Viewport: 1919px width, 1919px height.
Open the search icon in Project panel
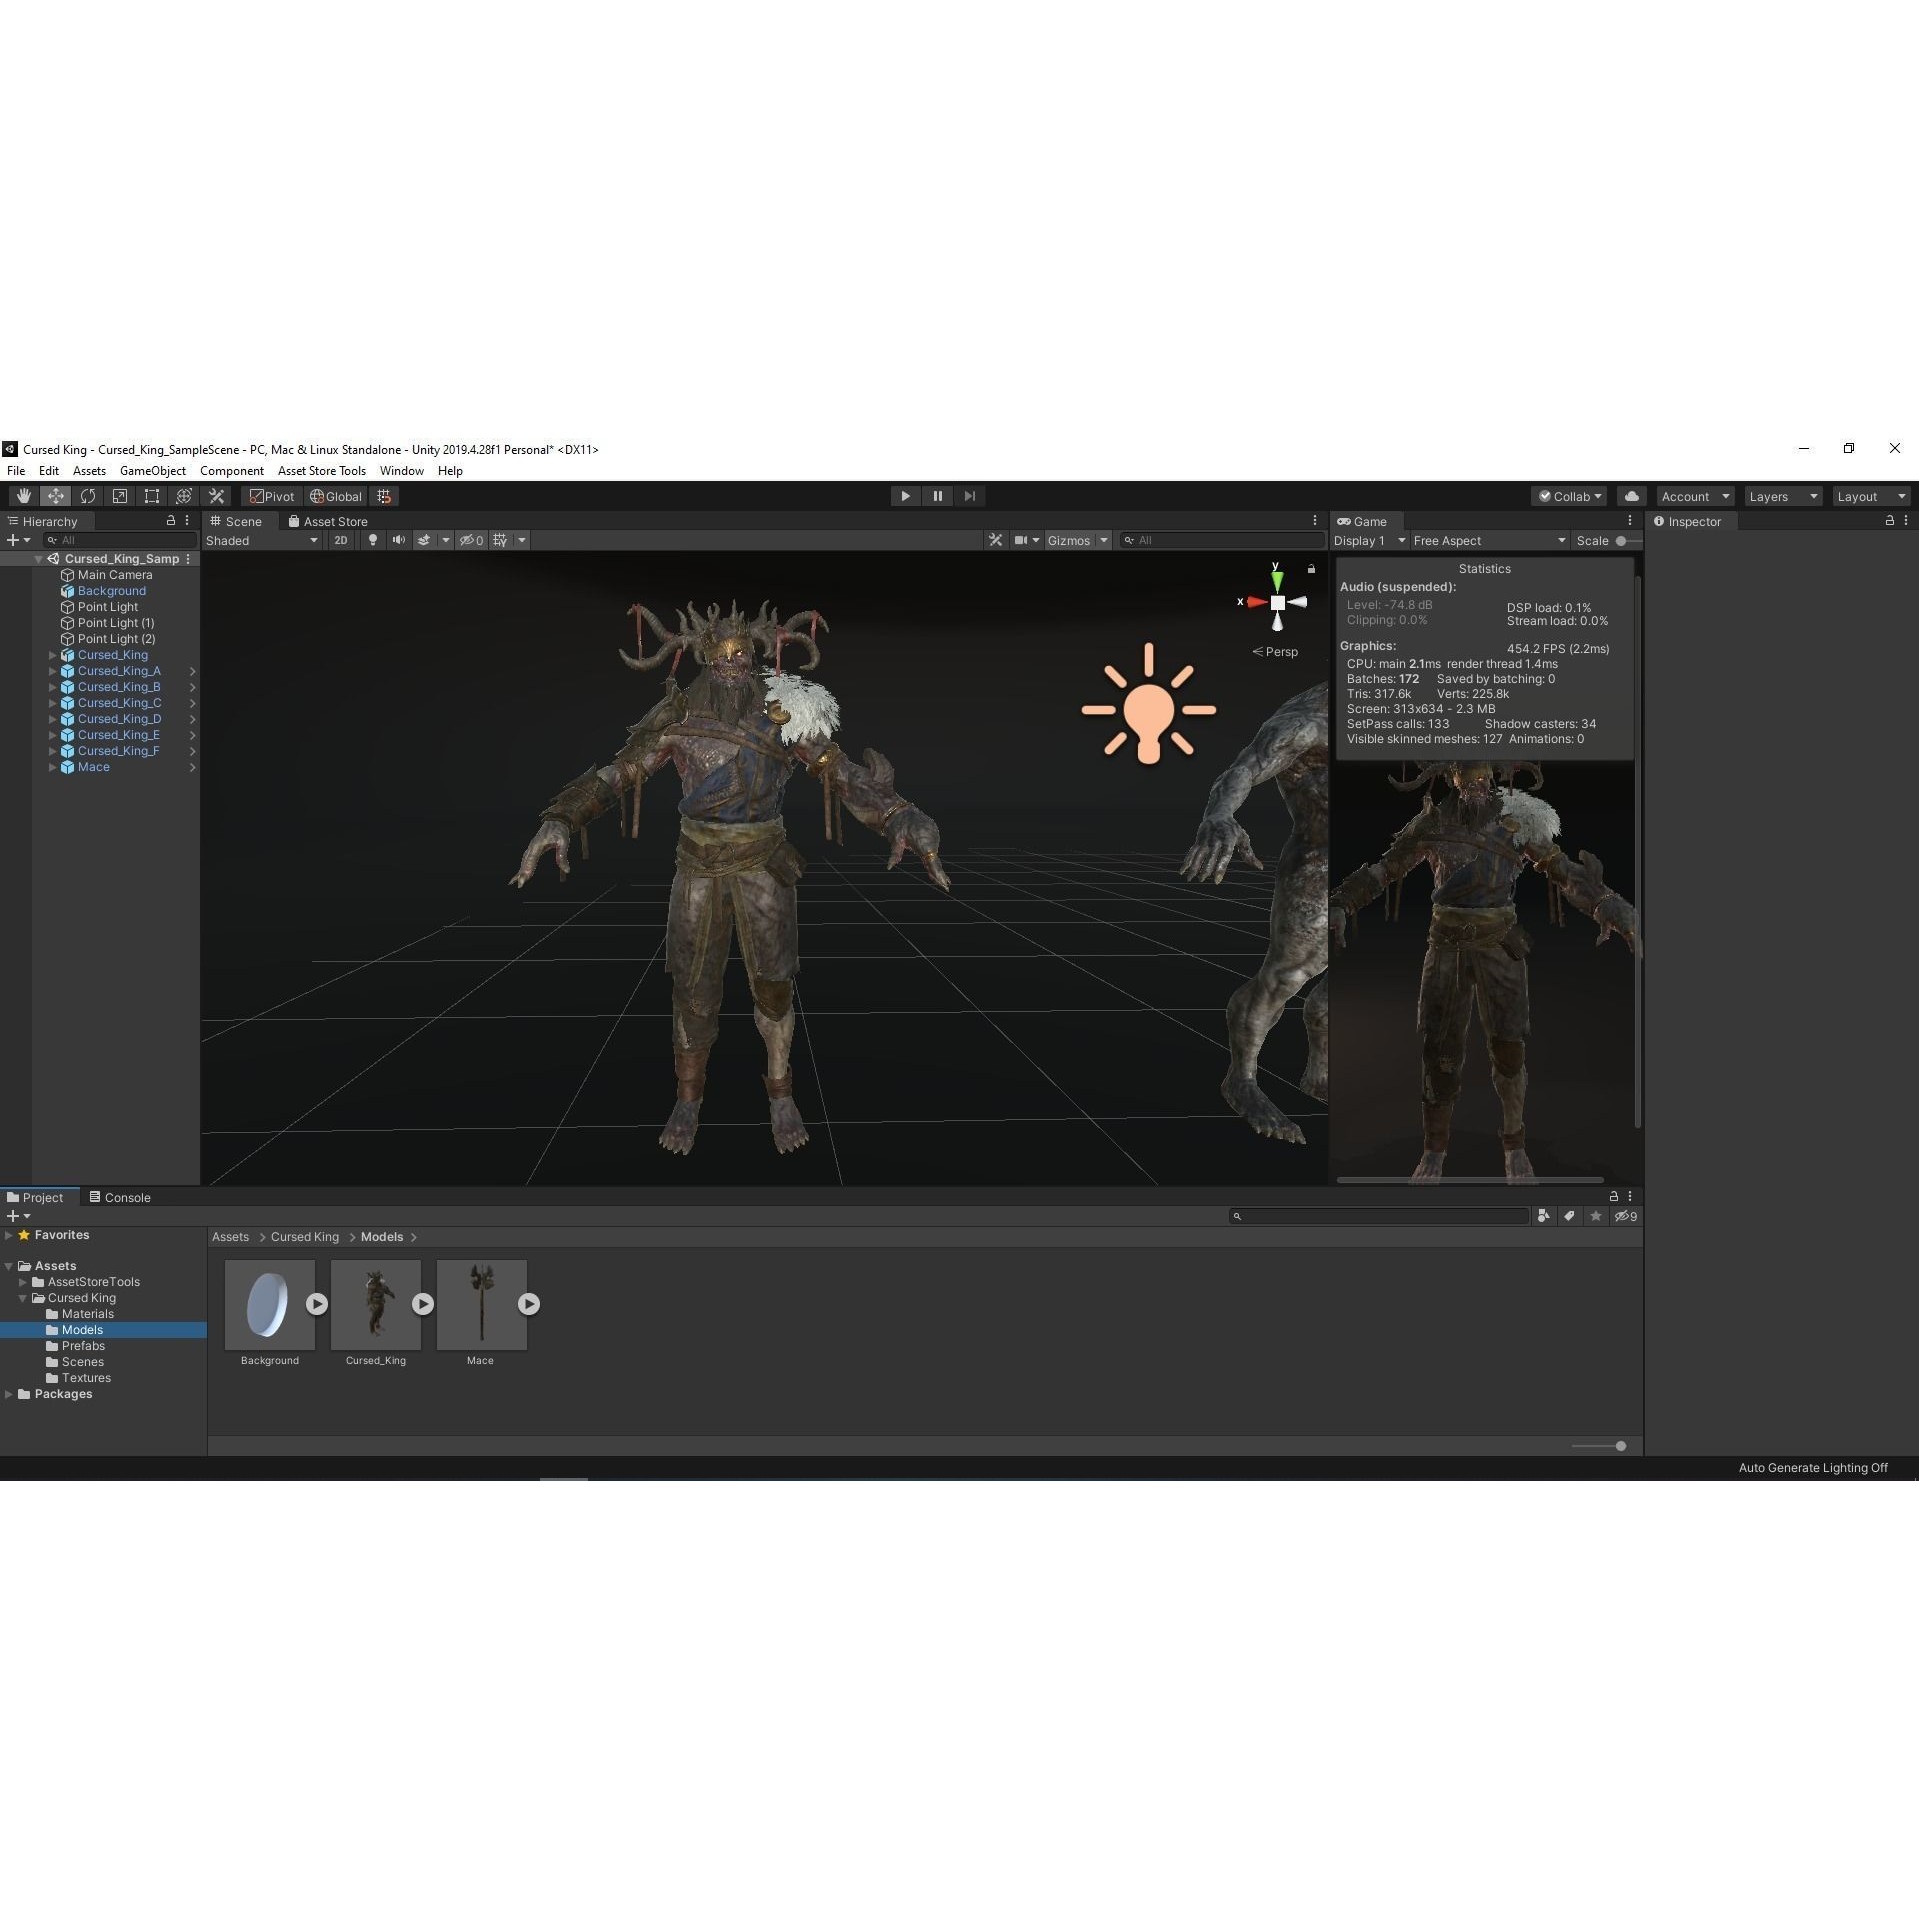[1237, 1216]
